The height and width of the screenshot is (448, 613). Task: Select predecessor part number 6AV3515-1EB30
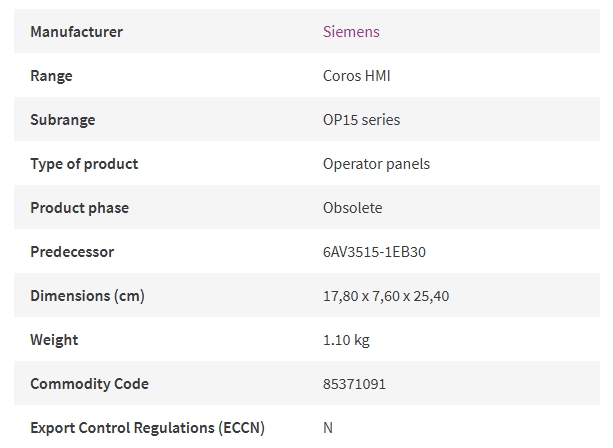(x=374, y=252)
